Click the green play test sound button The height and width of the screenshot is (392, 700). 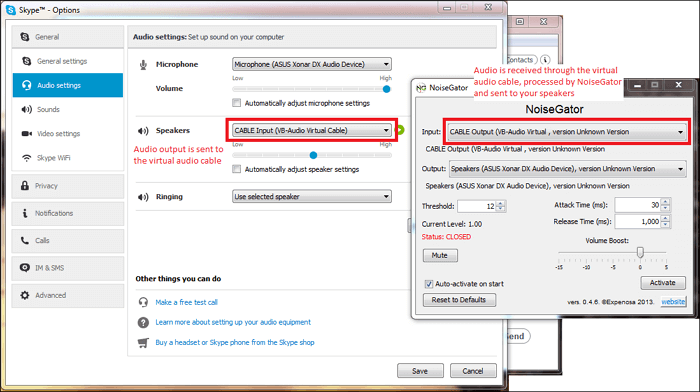(400, 130)
